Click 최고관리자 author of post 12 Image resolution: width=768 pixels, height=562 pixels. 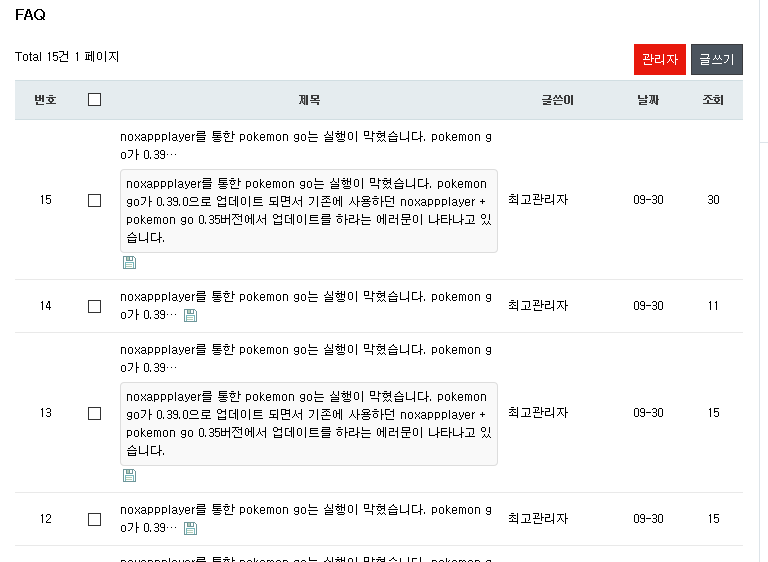pyautogui.click(x=538, y=518)
